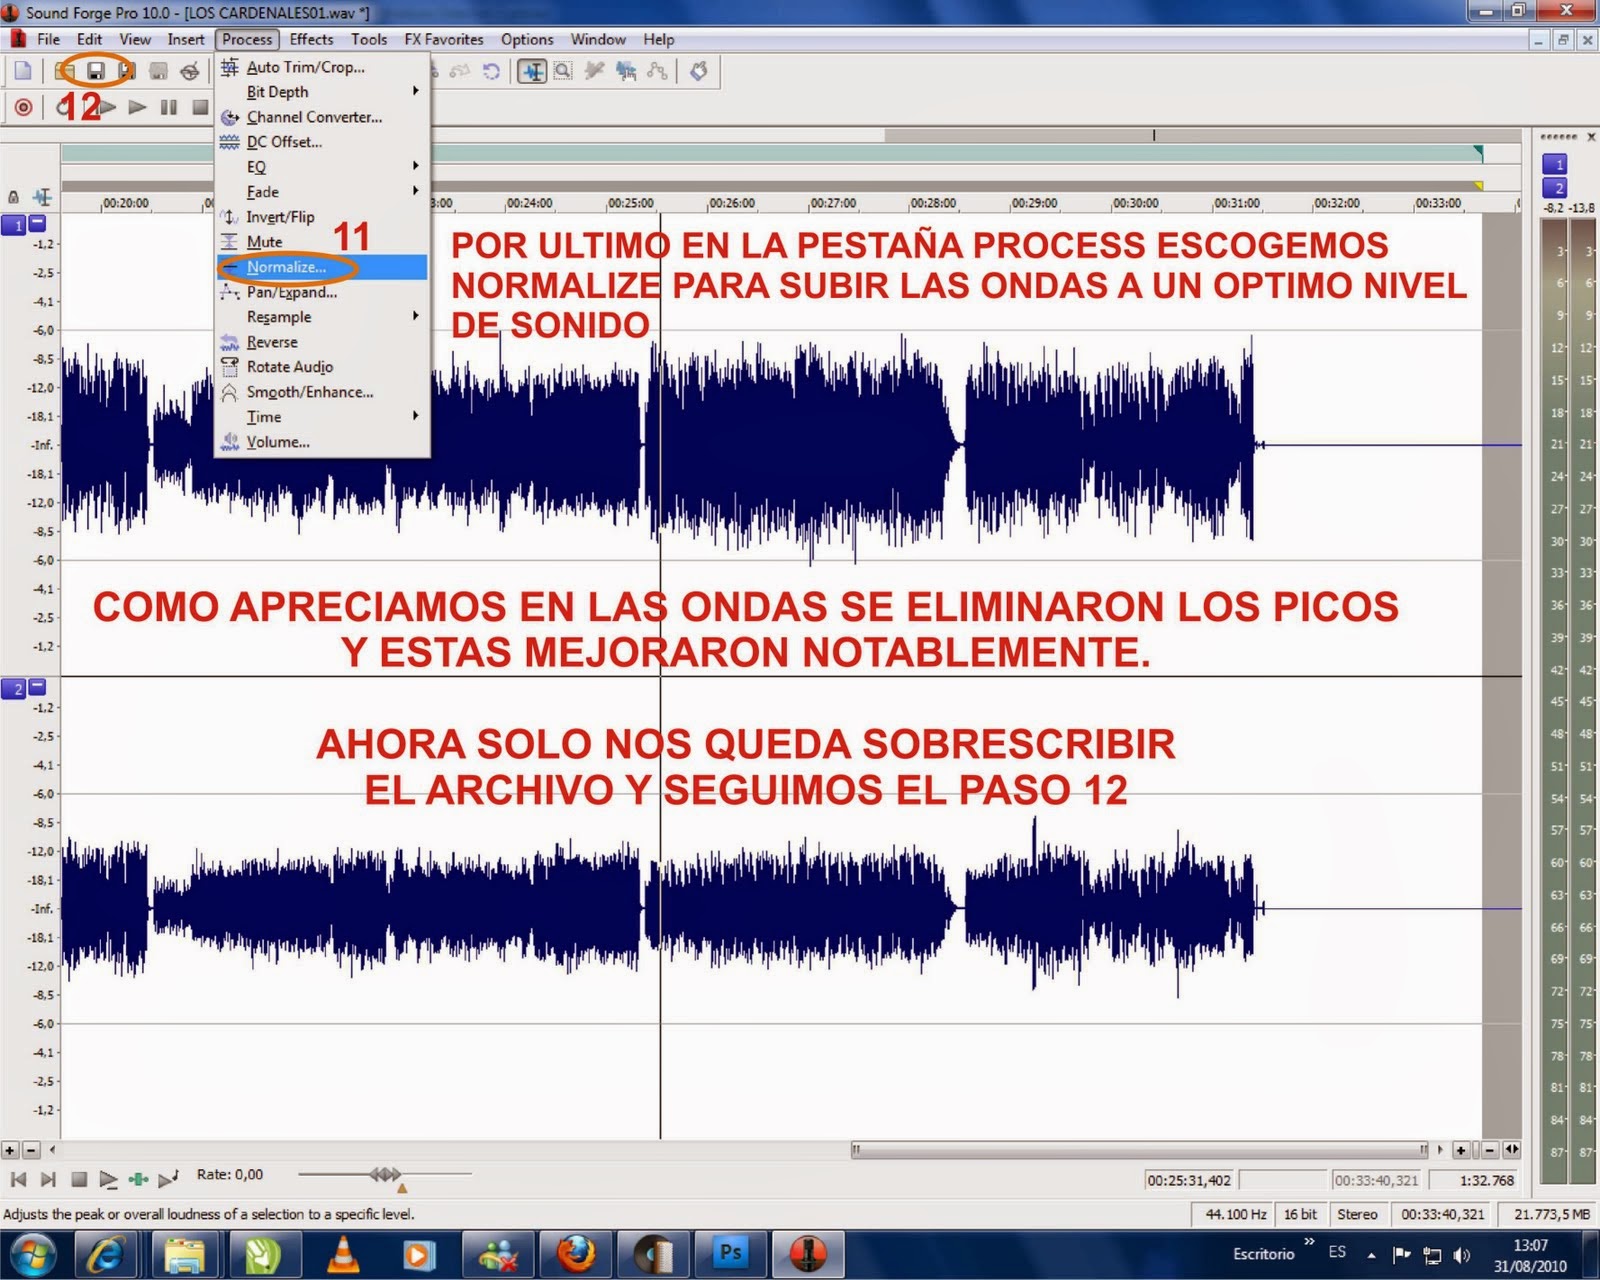Zoom out level with the bottom-left minus button
The height and width of the screenshot is (1280, 1600).
31,1150
